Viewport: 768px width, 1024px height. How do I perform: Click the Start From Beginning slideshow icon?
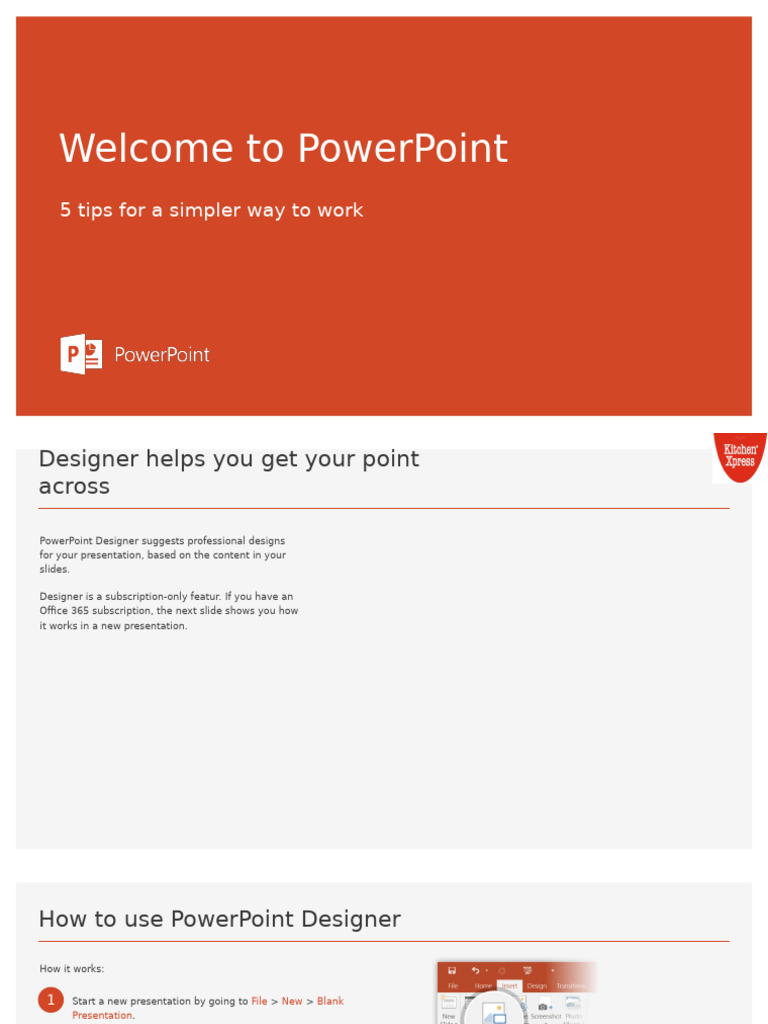(x=527, y=970)
